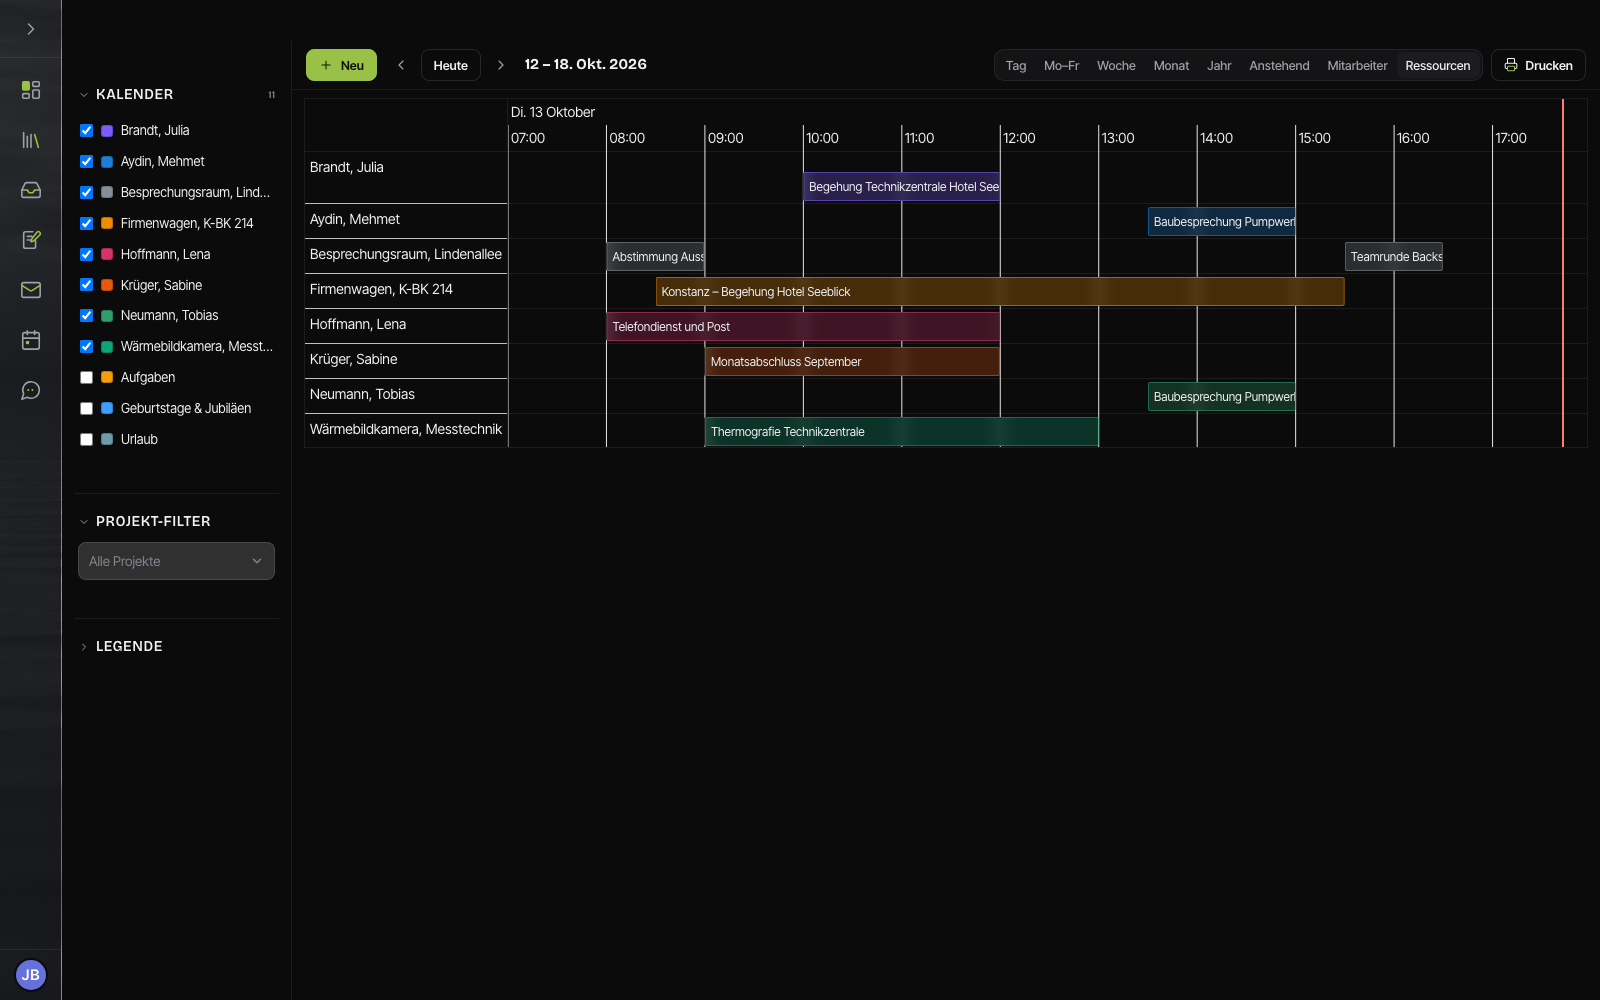Switch to the Tag view tab
Screen dimensions: 1600x1000
point(1016,65)
